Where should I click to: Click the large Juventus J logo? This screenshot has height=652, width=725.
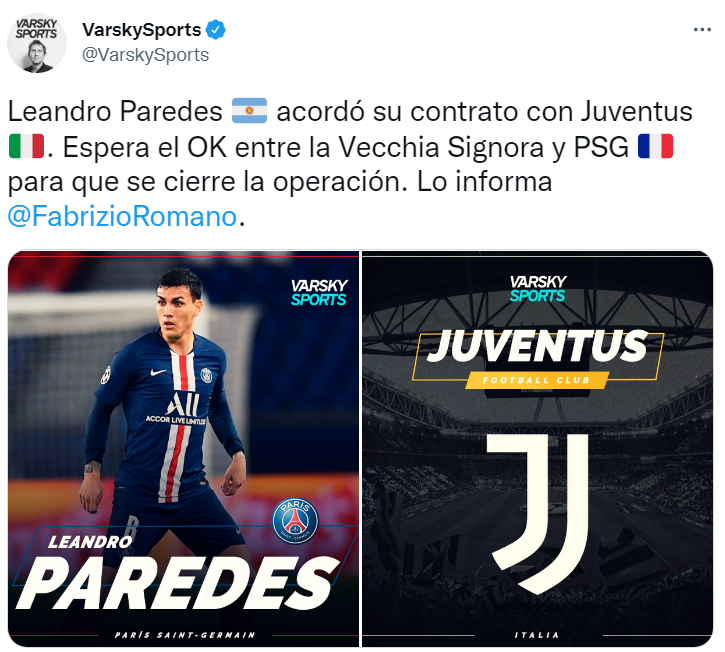tap(538, 513)
